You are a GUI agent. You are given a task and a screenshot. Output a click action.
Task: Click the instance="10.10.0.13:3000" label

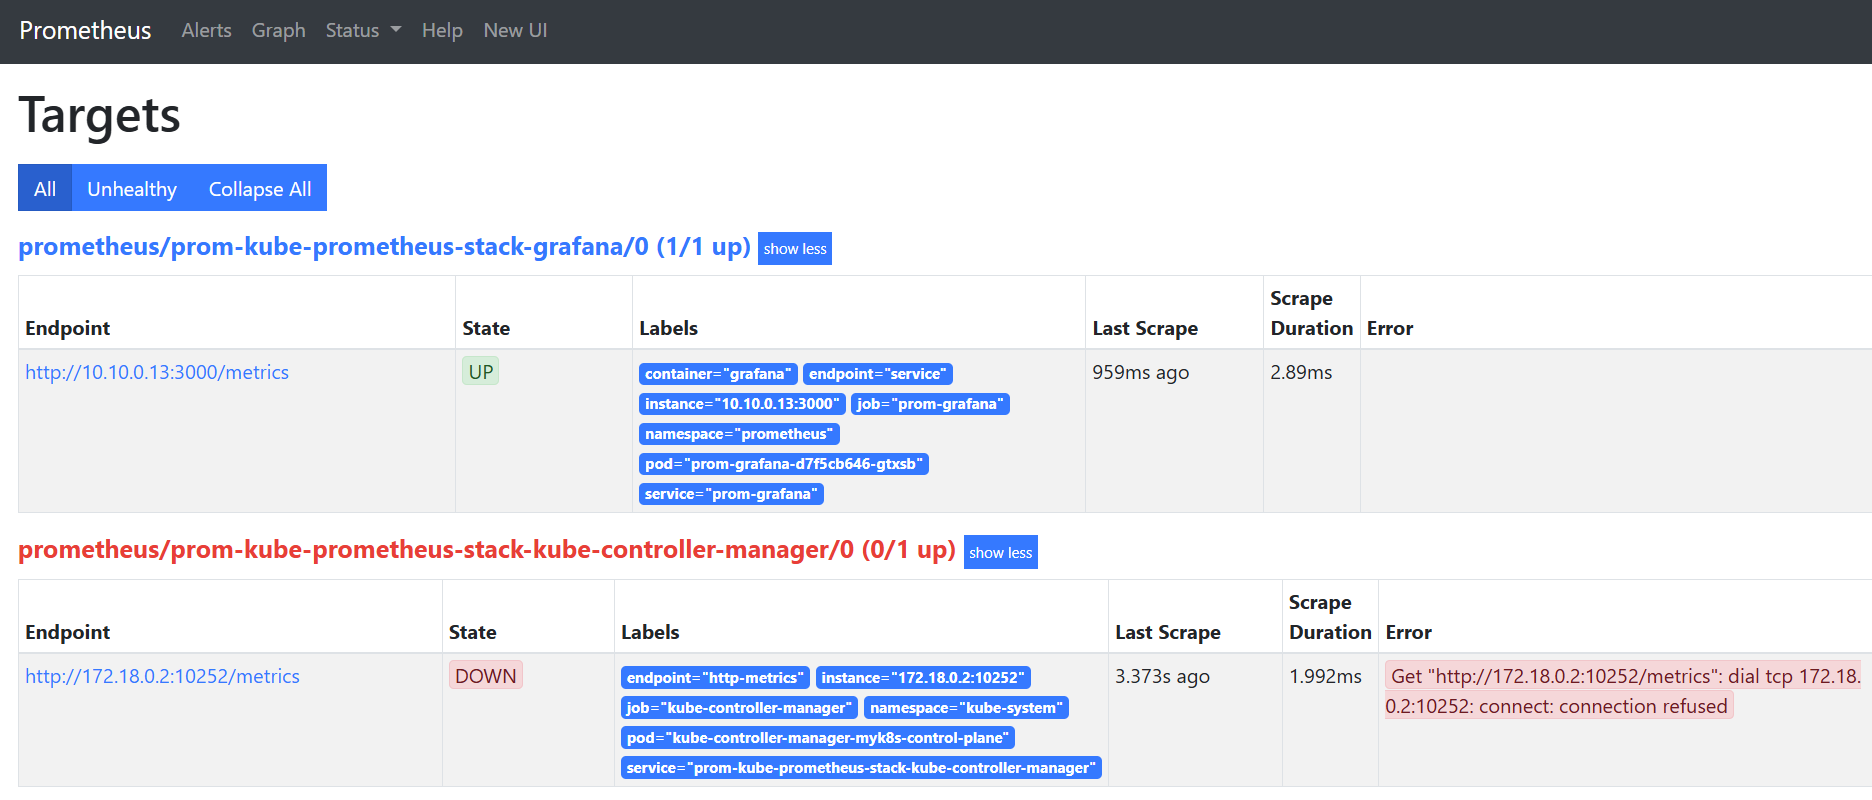[x=742, y=404]
